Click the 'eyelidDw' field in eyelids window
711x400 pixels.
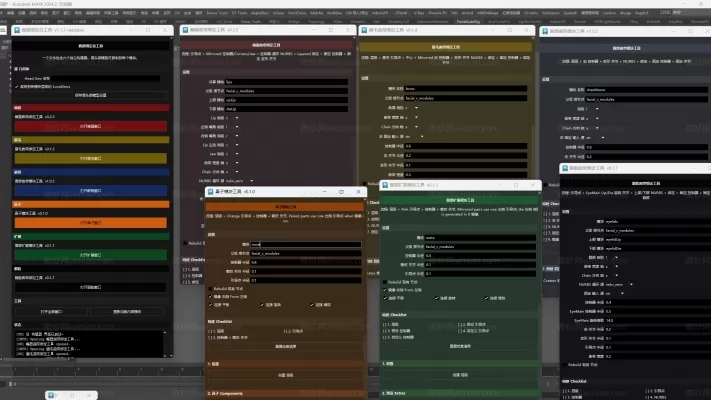coord(657,249)
